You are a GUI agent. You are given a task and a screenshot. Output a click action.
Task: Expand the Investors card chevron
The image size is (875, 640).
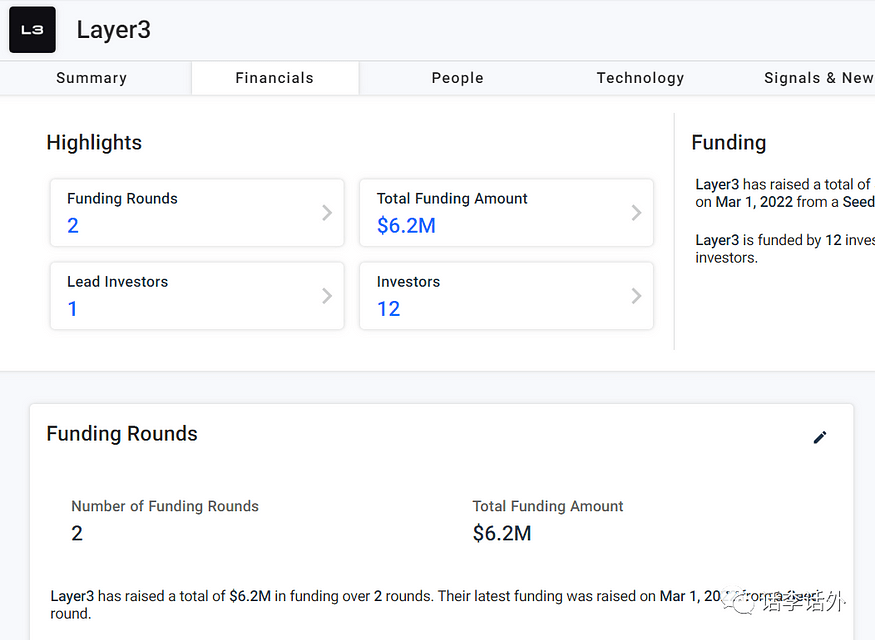(636, 295)
